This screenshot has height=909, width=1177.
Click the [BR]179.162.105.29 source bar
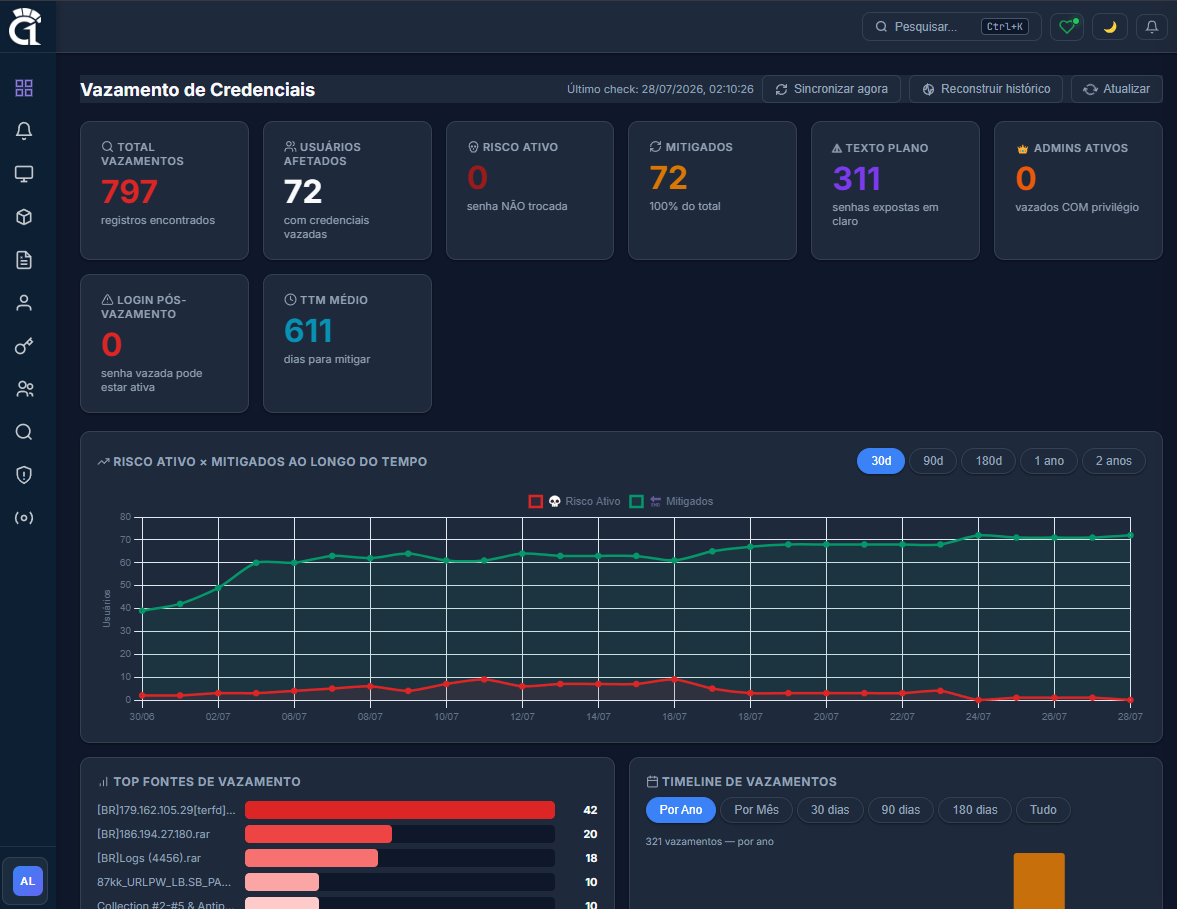(x=399, y=810)
